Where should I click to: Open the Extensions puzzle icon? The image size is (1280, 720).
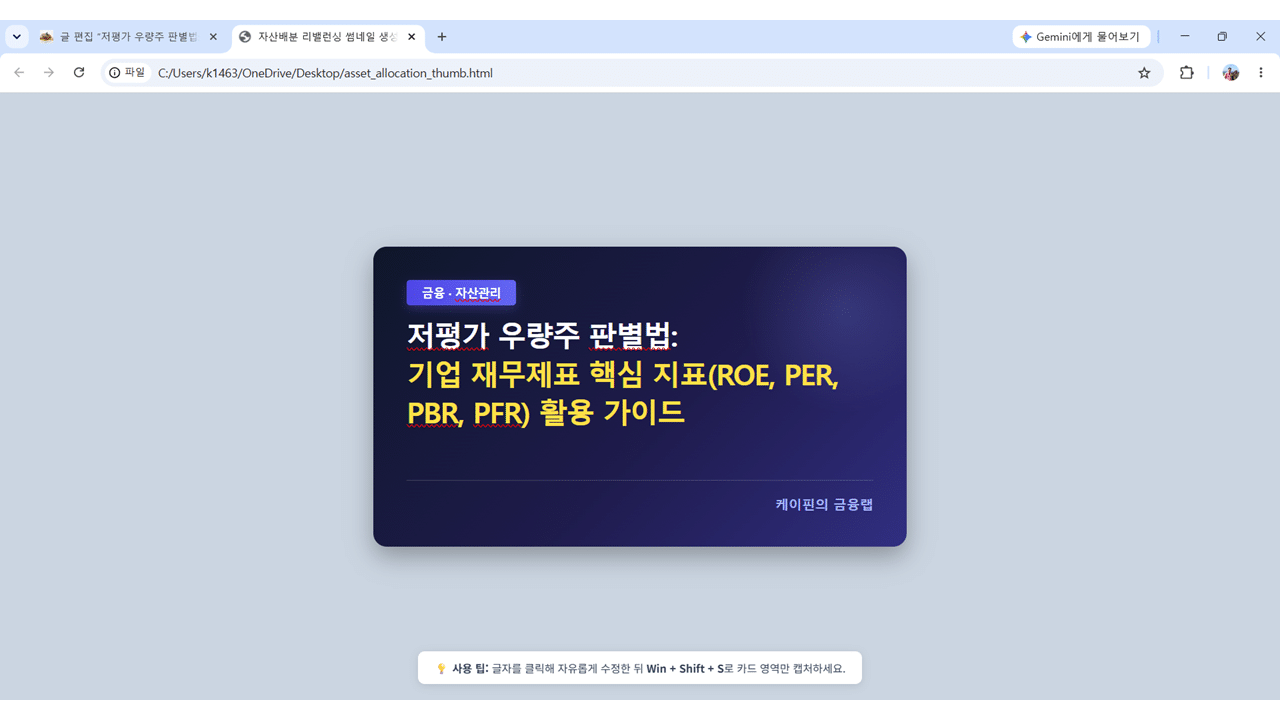[1187, 73]
